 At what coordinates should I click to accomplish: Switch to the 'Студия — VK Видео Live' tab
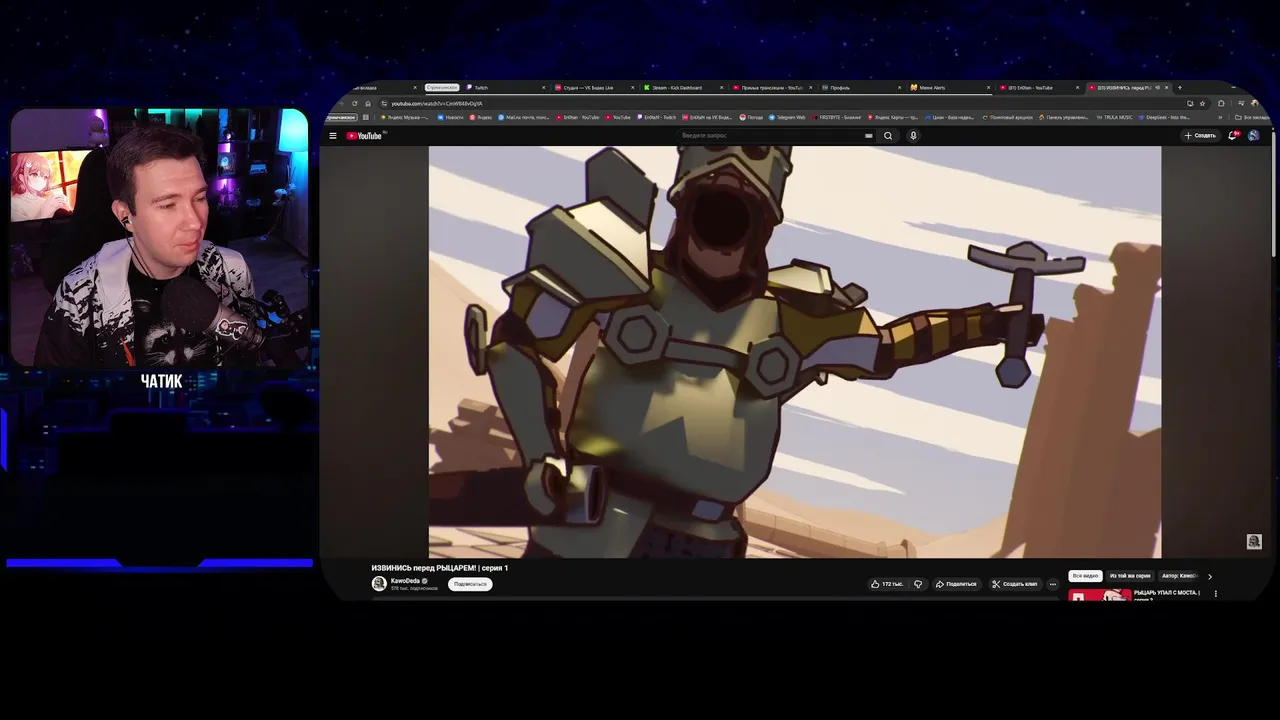coord(592,87)
